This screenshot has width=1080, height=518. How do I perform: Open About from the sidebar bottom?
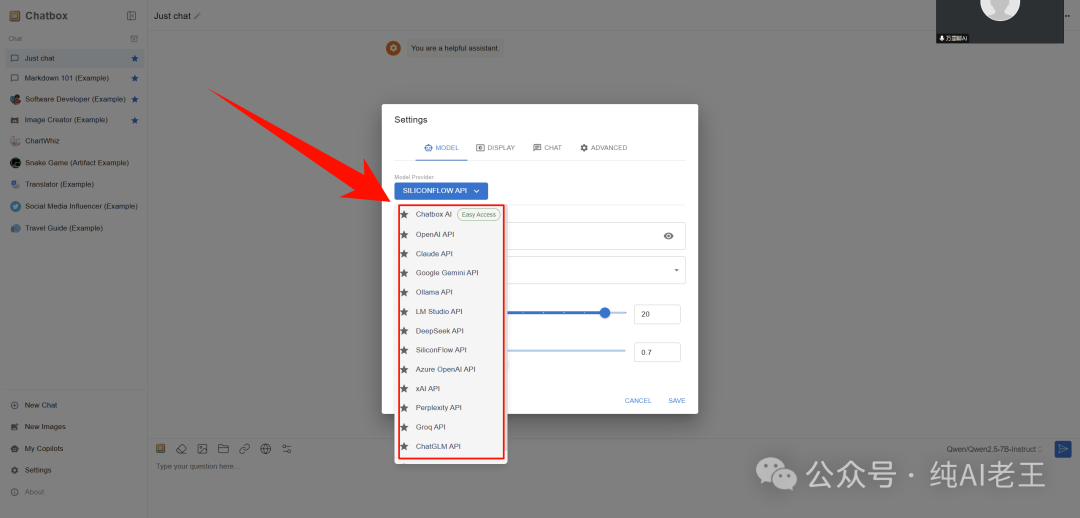click(x=74, y=492)
